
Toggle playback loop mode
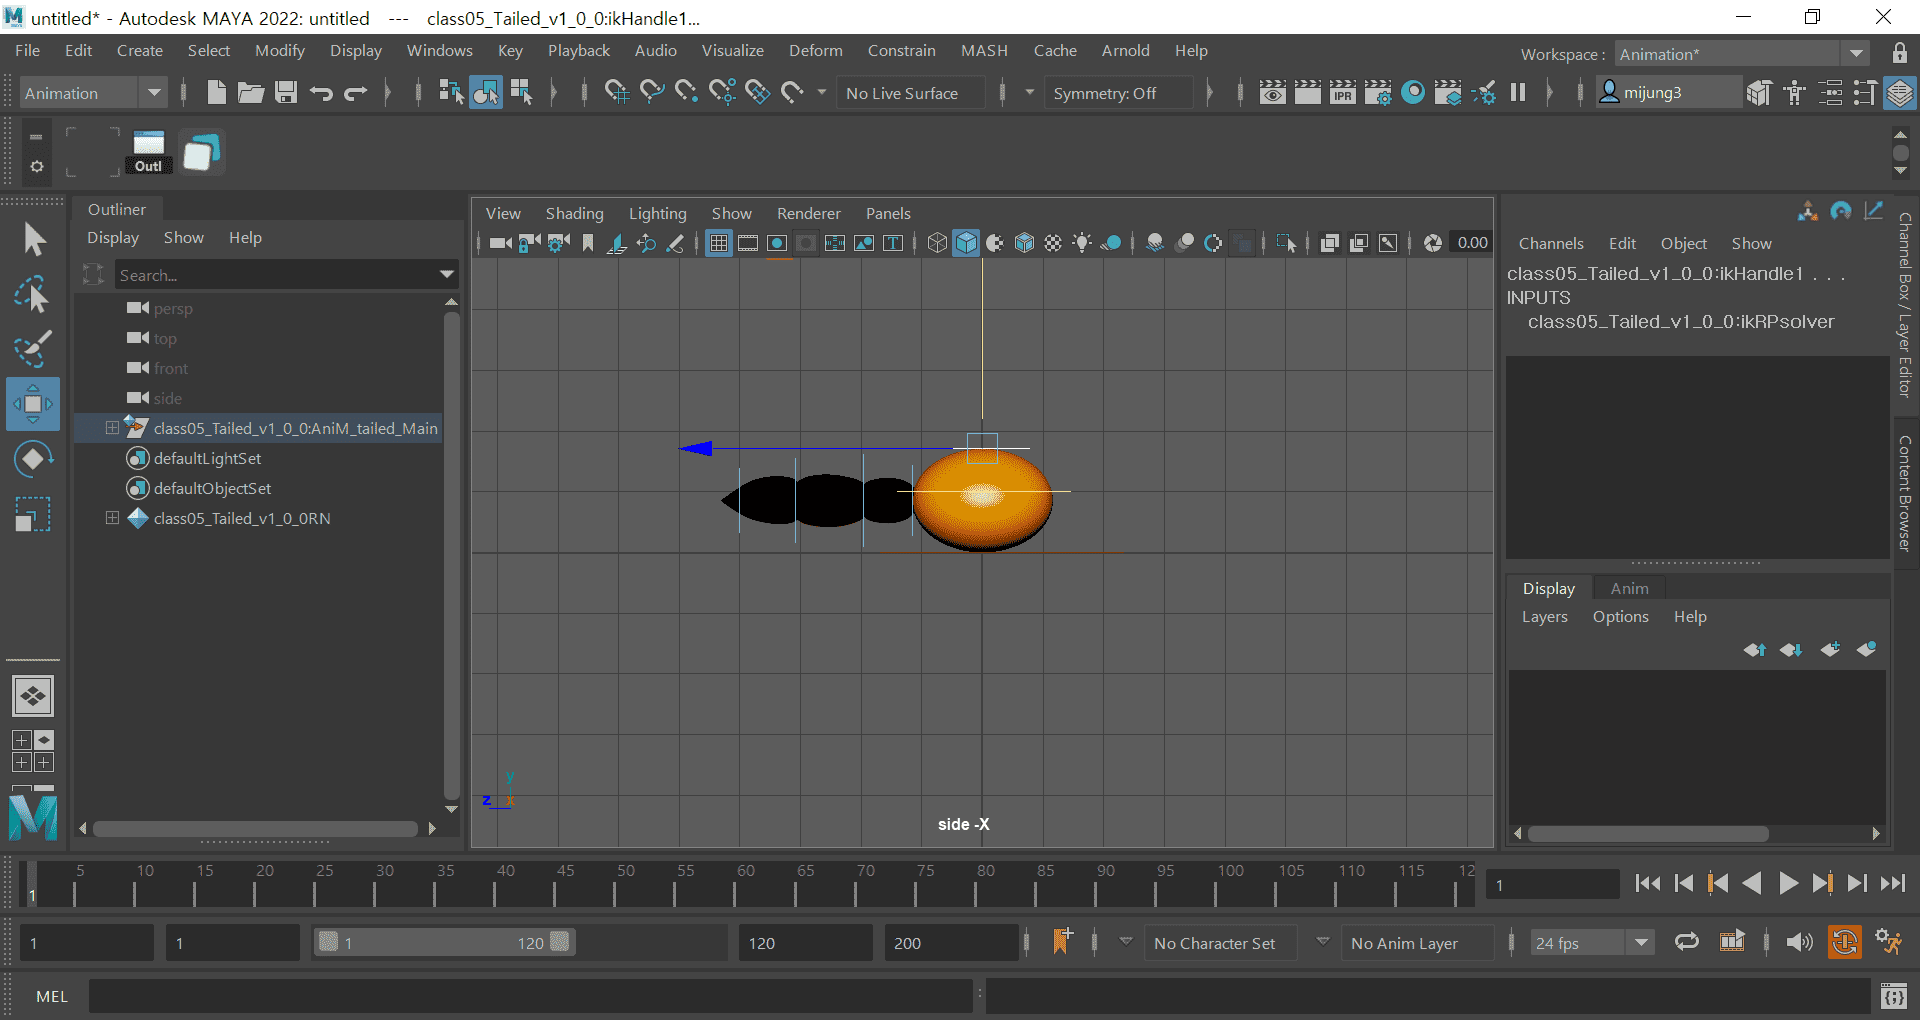click(x=1687, y=942)
